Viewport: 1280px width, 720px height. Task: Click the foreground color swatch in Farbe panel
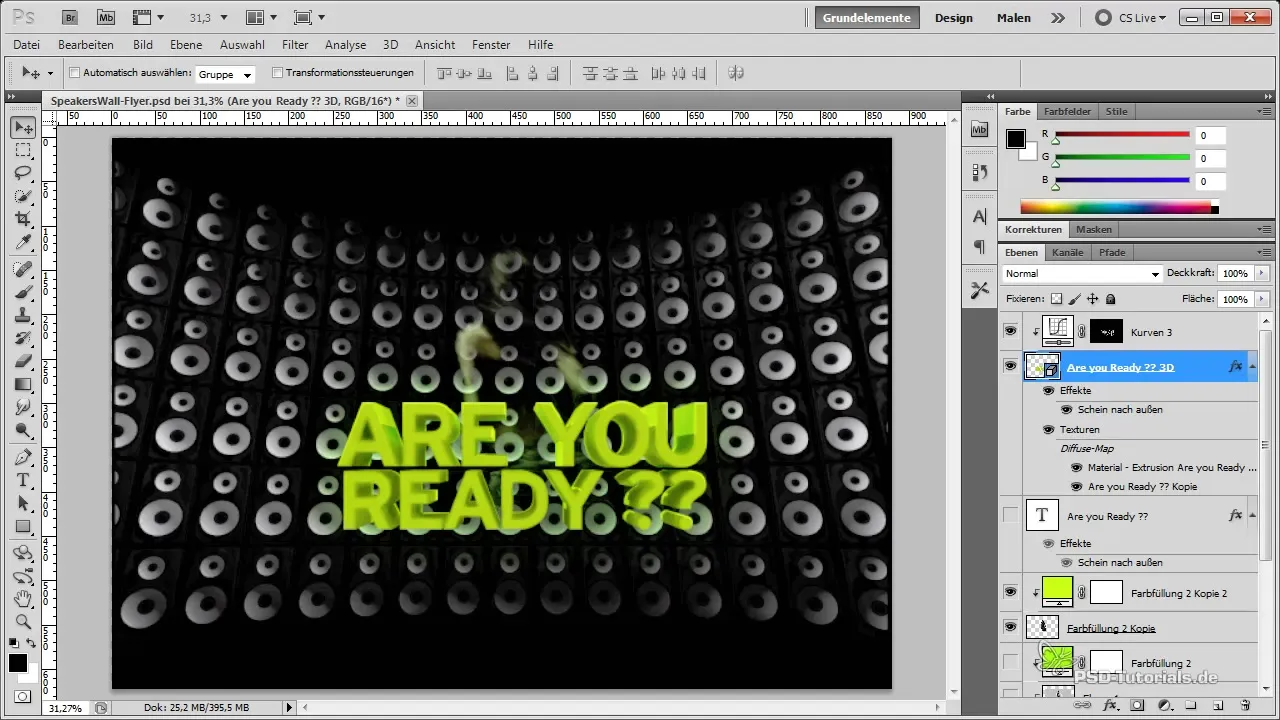(1016, 139)
